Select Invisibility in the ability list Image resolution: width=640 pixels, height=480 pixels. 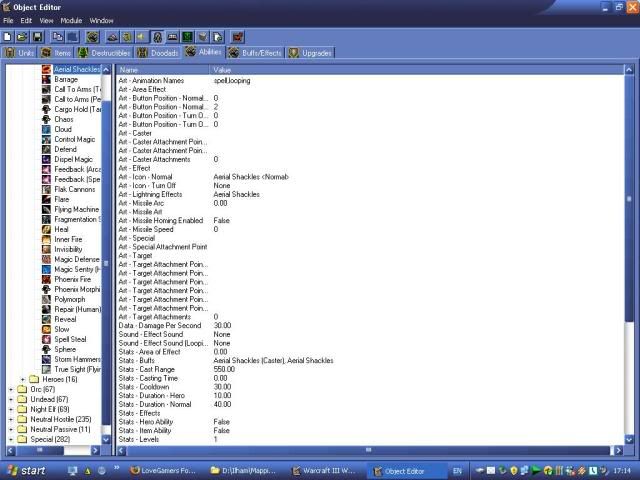tap(68, 249)
